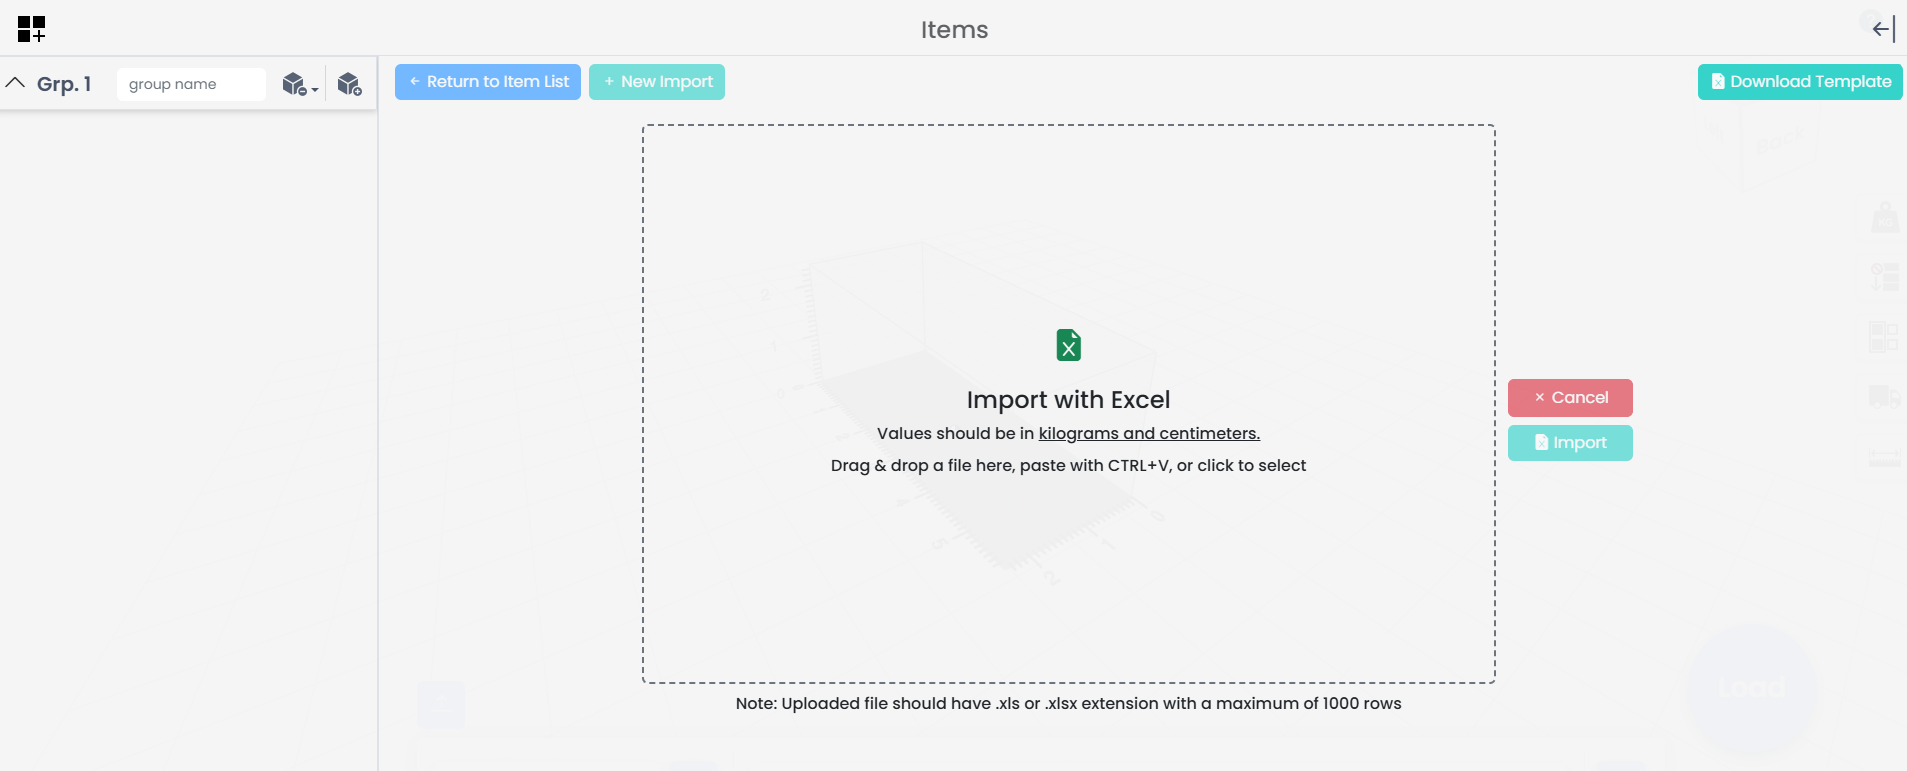Focus the group name input field

(191, 84)
